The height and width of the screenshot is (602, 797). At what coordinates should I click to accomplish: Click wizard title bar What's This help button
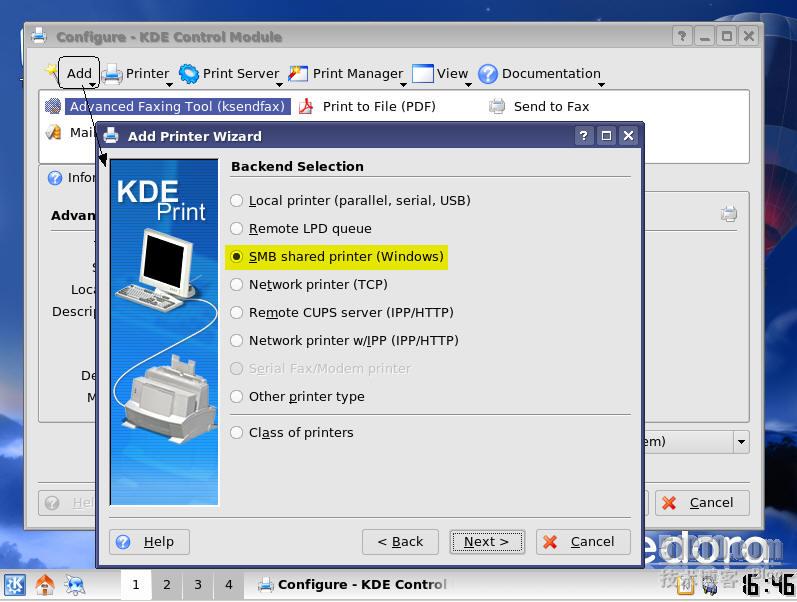pyautogui.click(x=584, y=136)
